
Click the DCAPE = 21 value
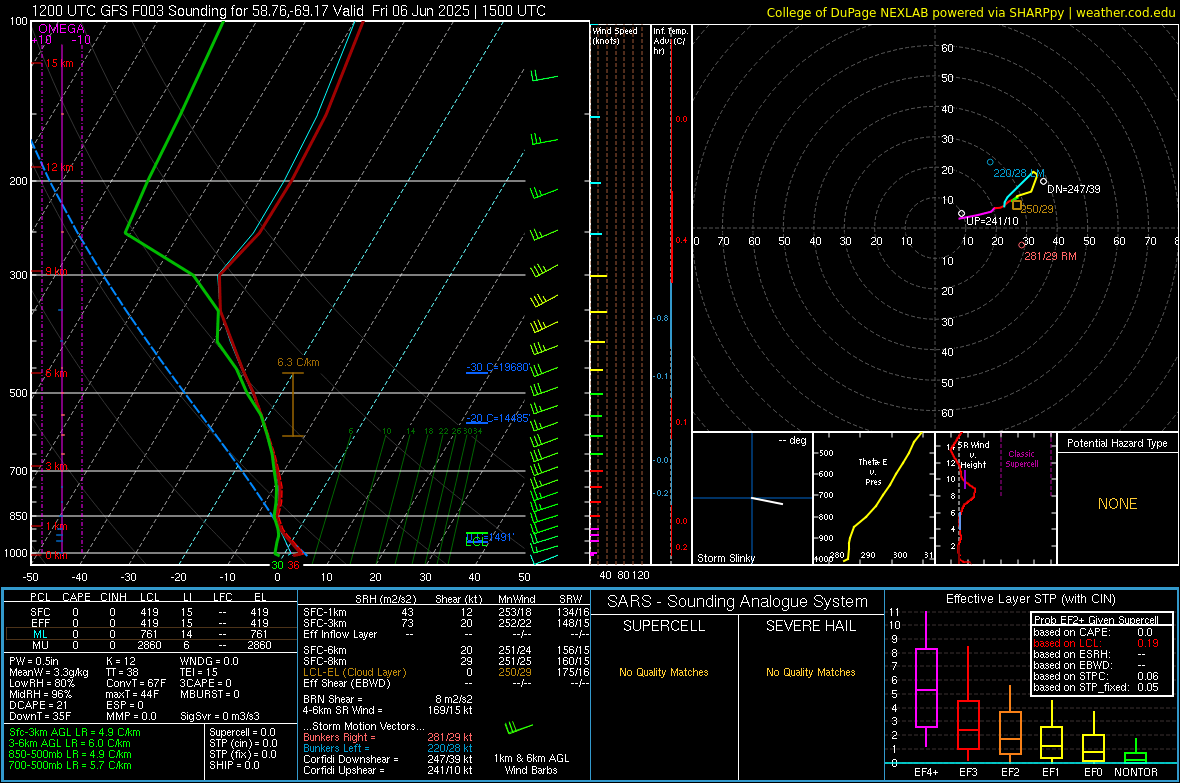pyautogui.click(x=38, y=705)
